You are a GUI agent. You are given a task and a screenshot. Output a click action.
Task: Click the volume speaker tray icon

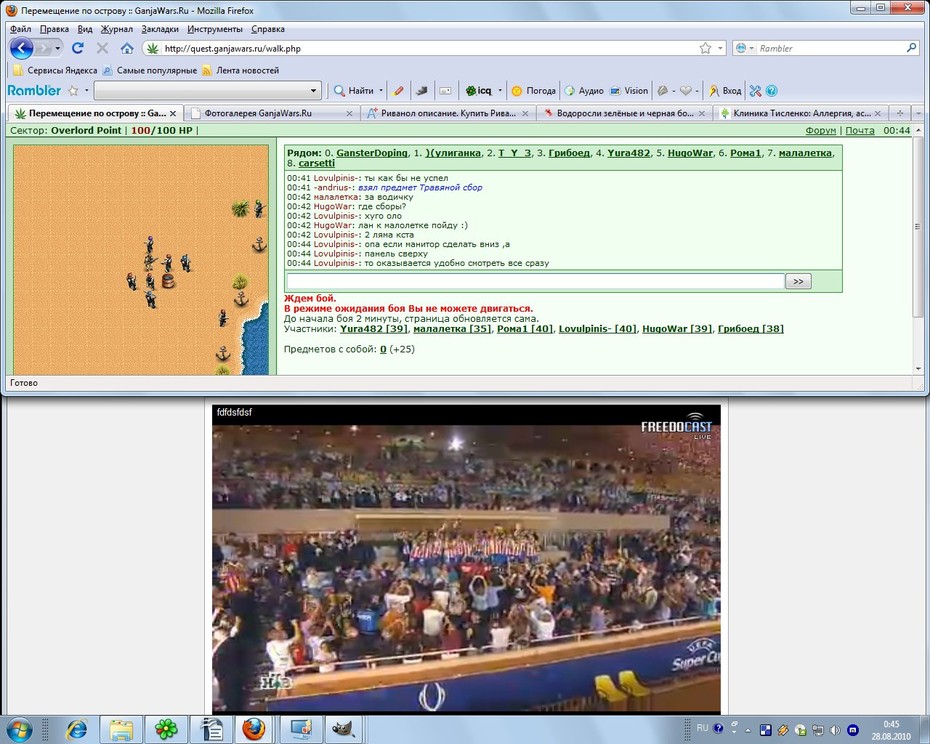click(x=835, y=730)
